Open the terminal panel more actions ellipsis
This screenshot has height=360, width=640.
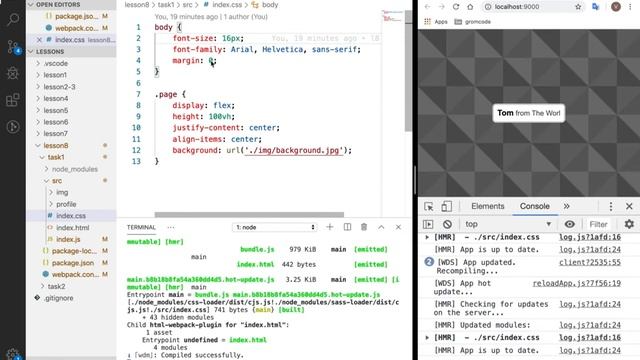[171, 227]
